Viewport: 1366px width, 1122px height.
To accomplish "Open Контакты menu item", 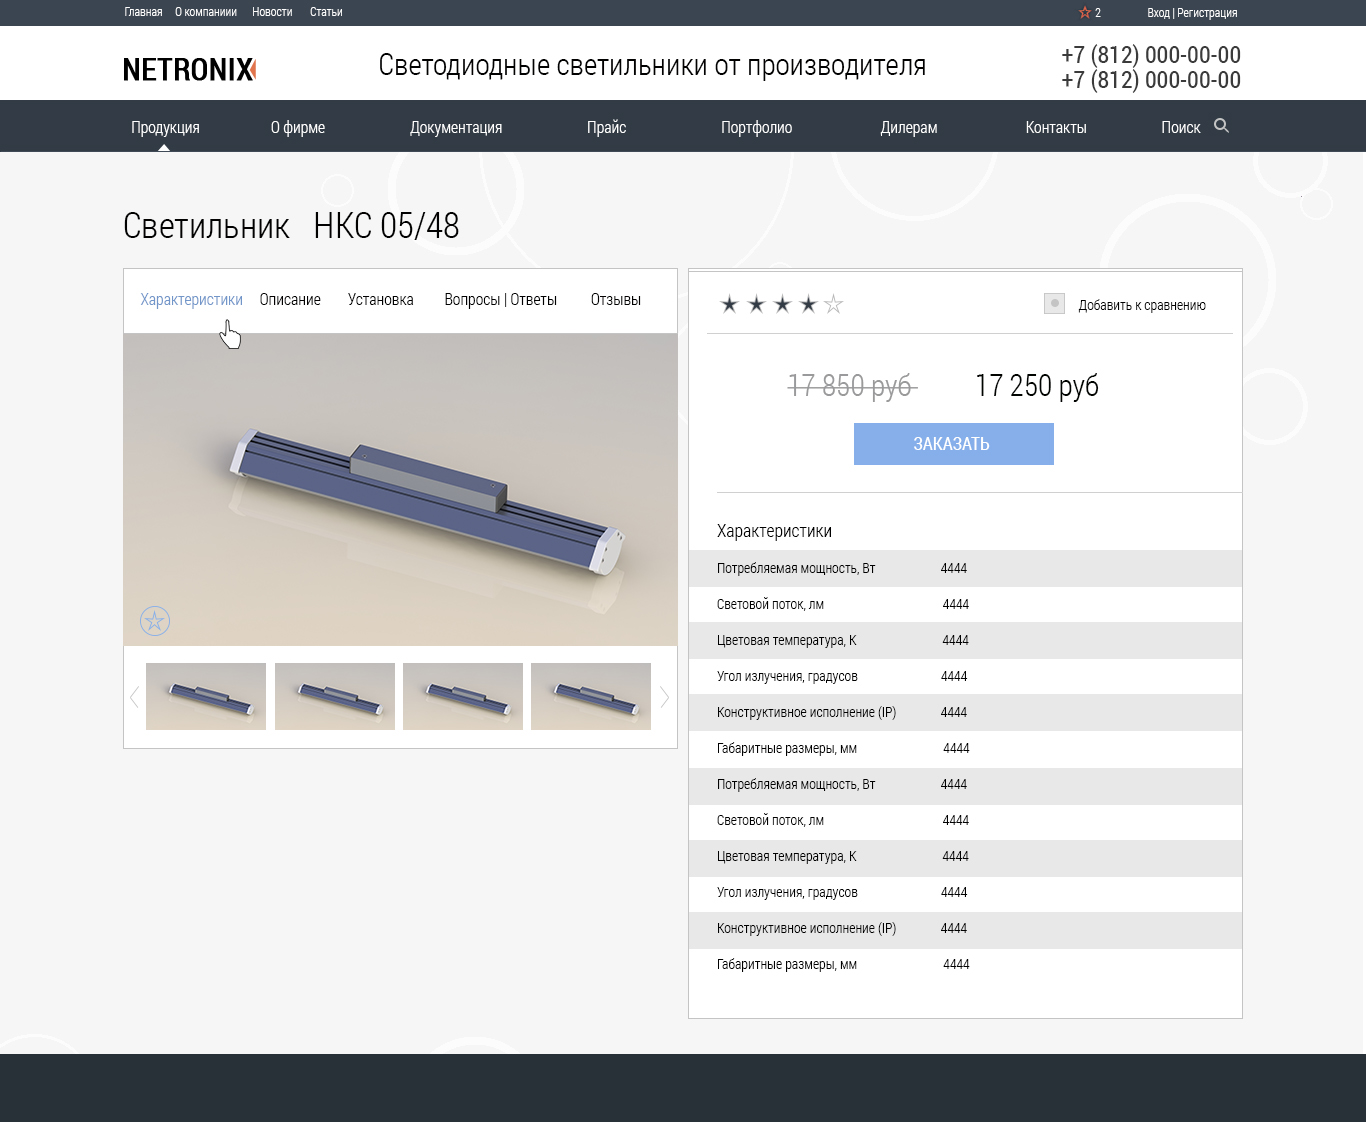I will tap(1056, 127).
